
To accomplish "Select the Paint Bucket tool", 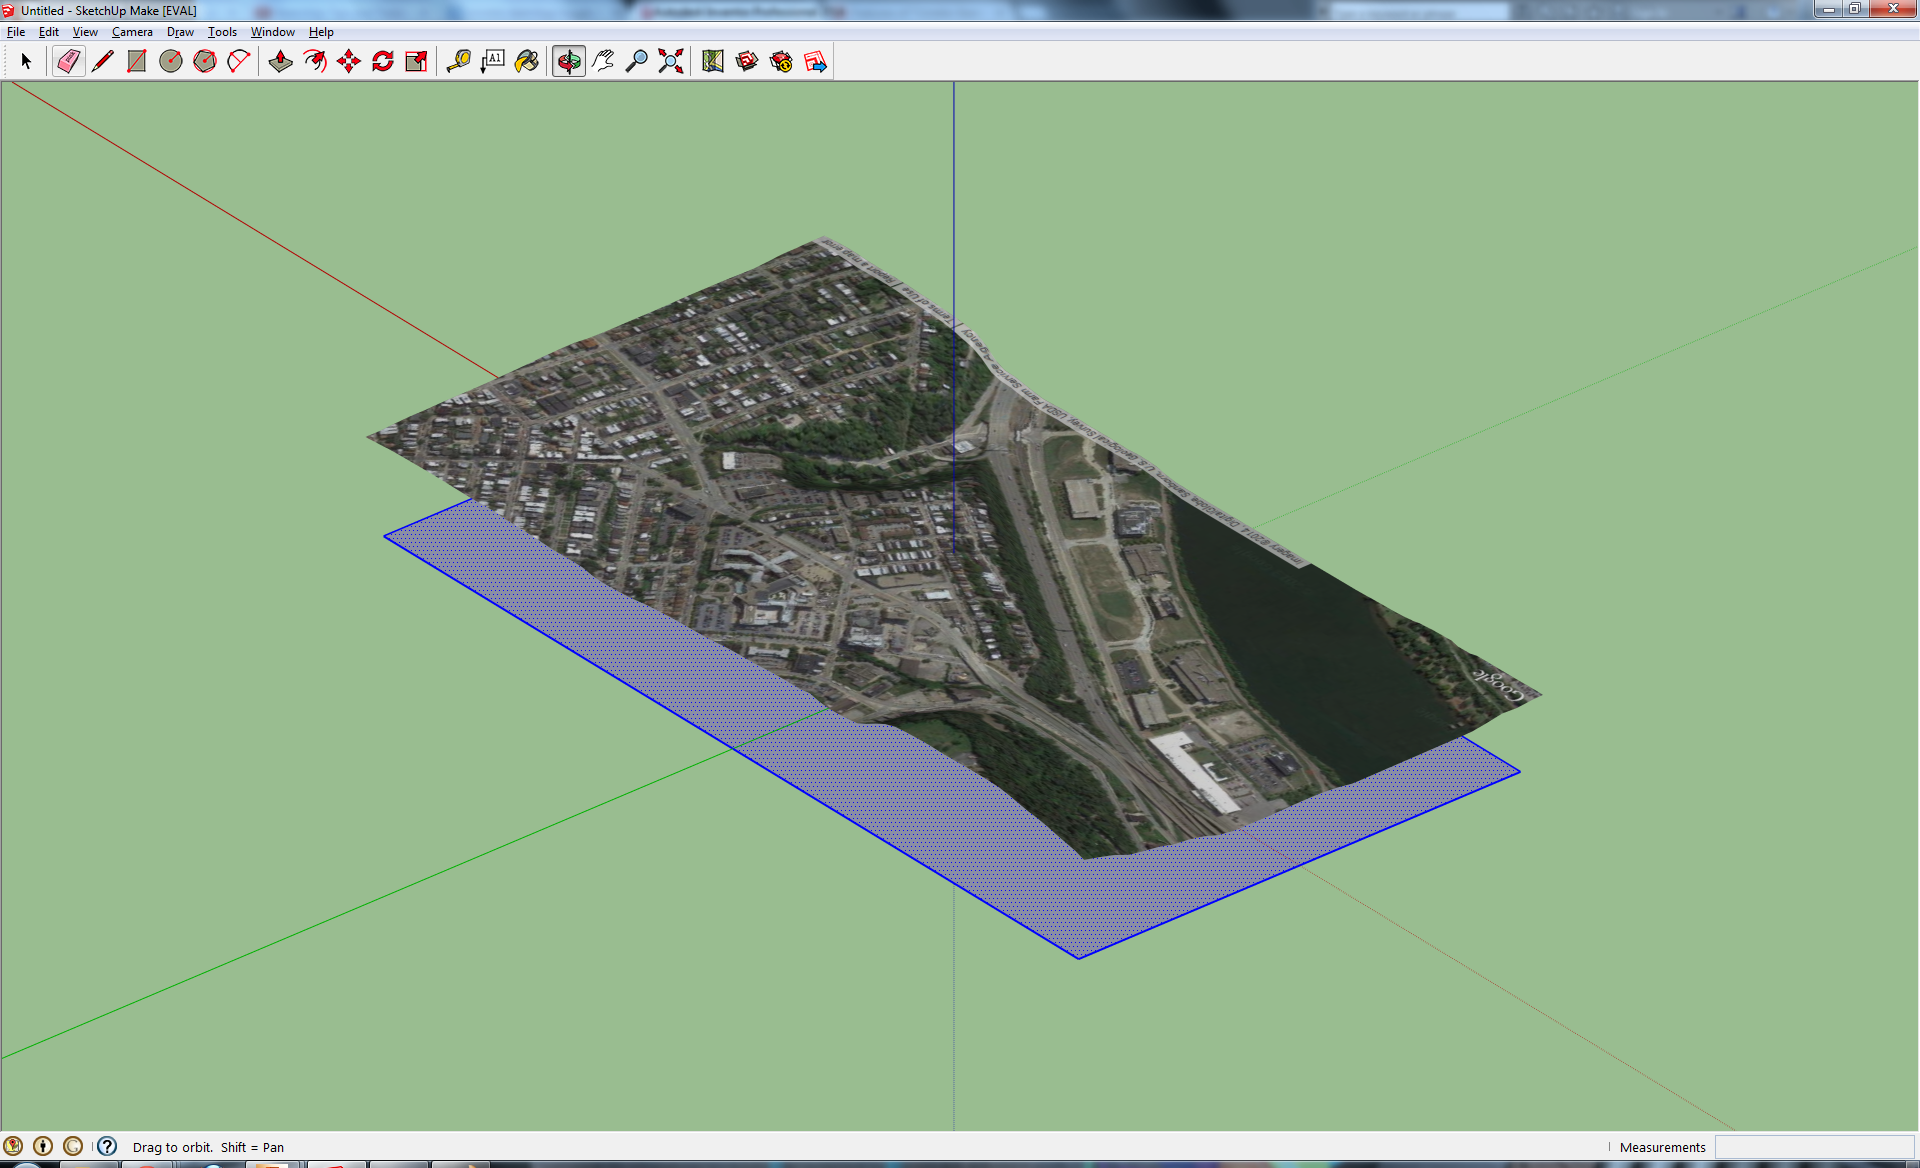I will pyautogui.click(x=526, y=61).
